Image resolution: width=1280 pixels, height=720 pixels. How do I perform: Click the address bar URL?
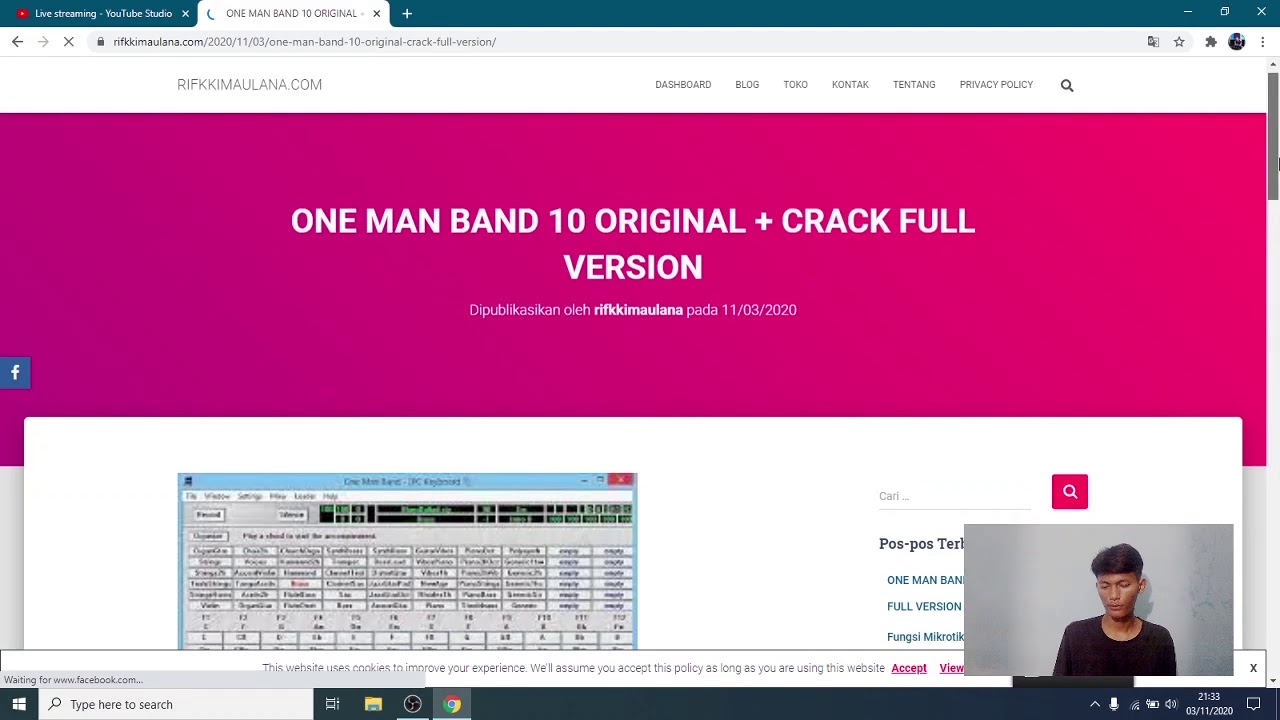(x=304, y=42)
